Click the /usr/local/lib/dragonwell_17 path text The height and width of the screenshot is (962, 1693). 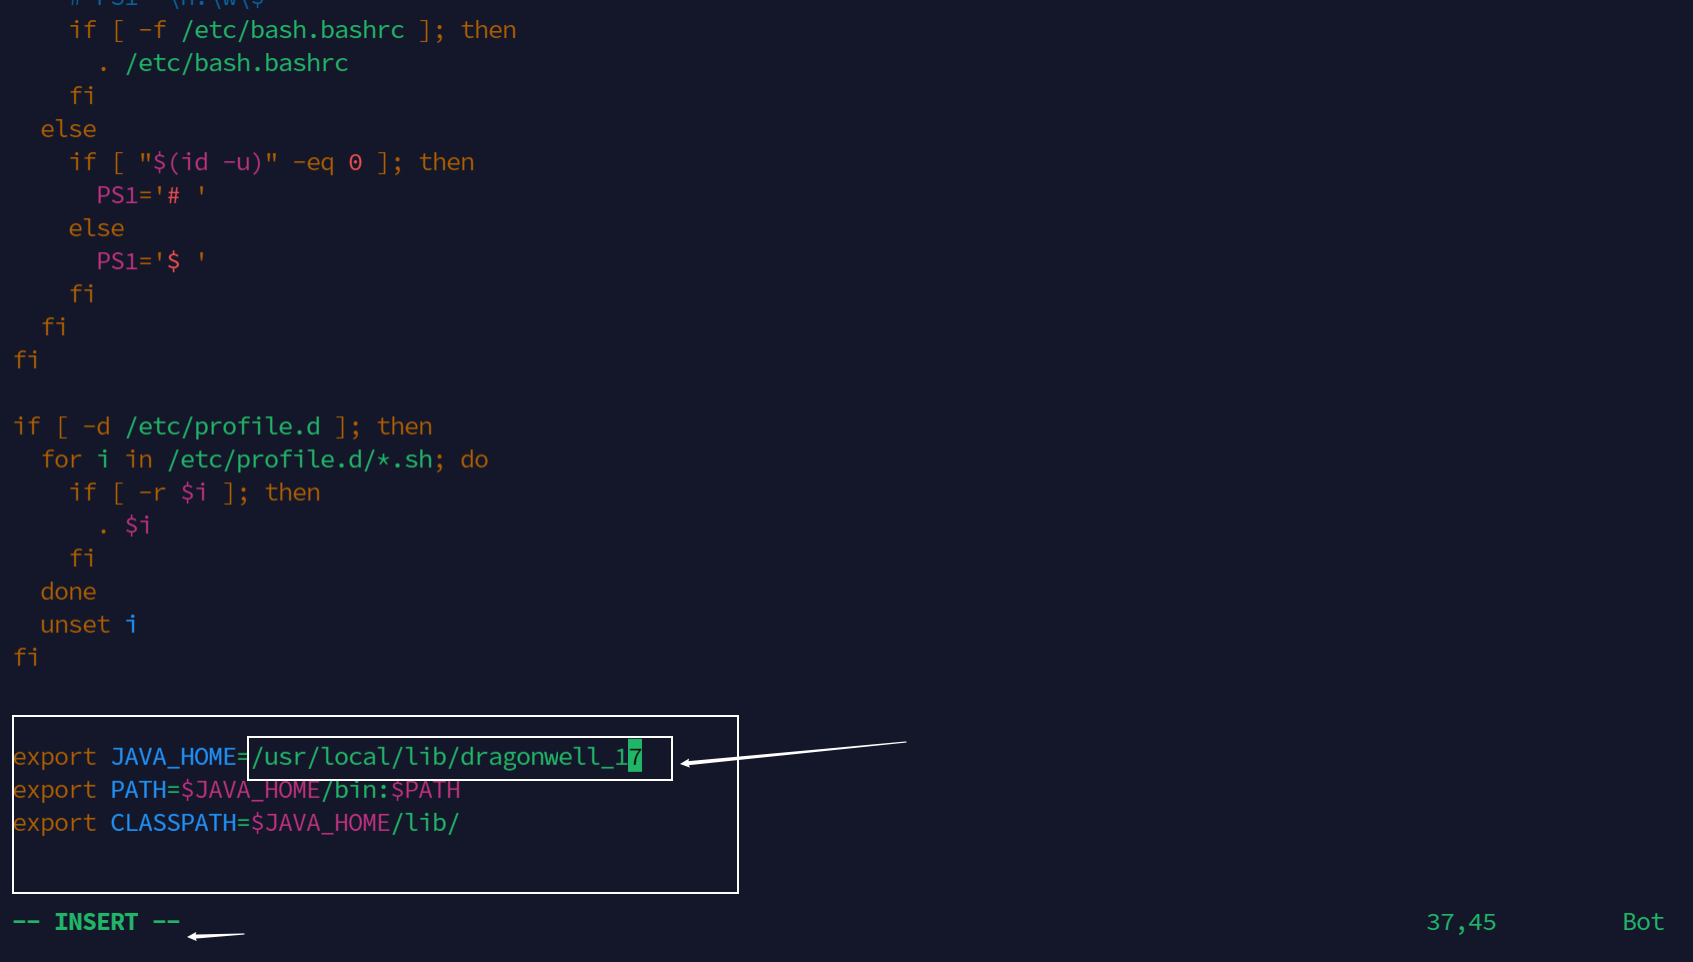pos(440,757)
